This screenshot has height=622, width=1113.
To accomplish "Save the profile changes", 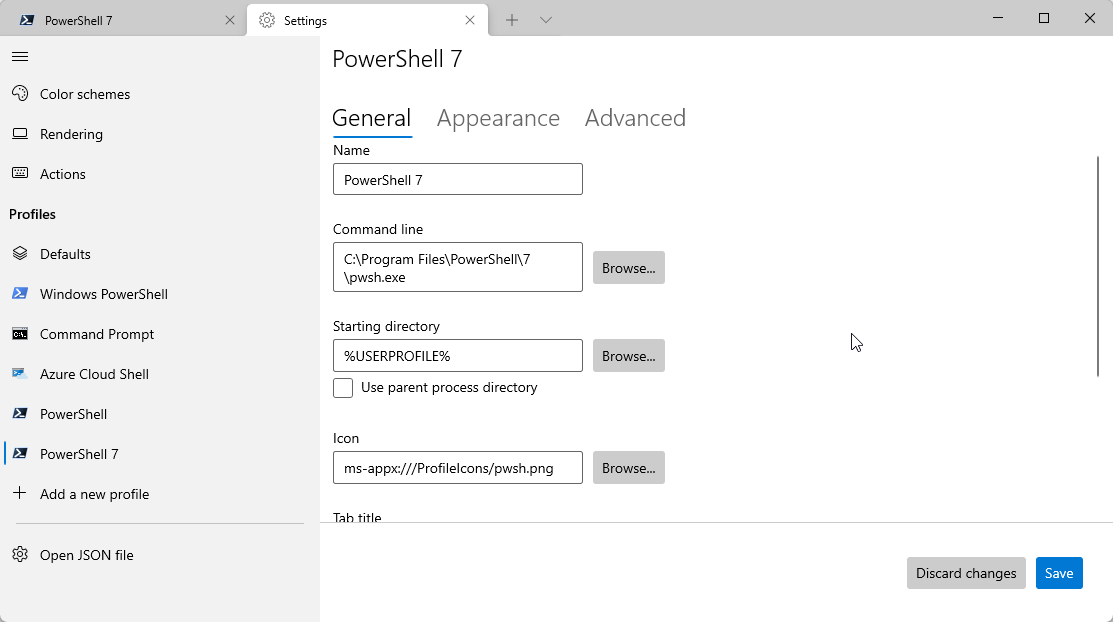I will pos(1059,573).
